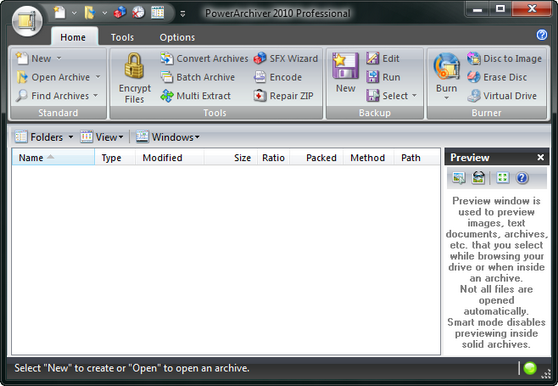Click Batch Archive tool
The width and height of the screenshot is (558, 386).
click(x=198, y=77)
